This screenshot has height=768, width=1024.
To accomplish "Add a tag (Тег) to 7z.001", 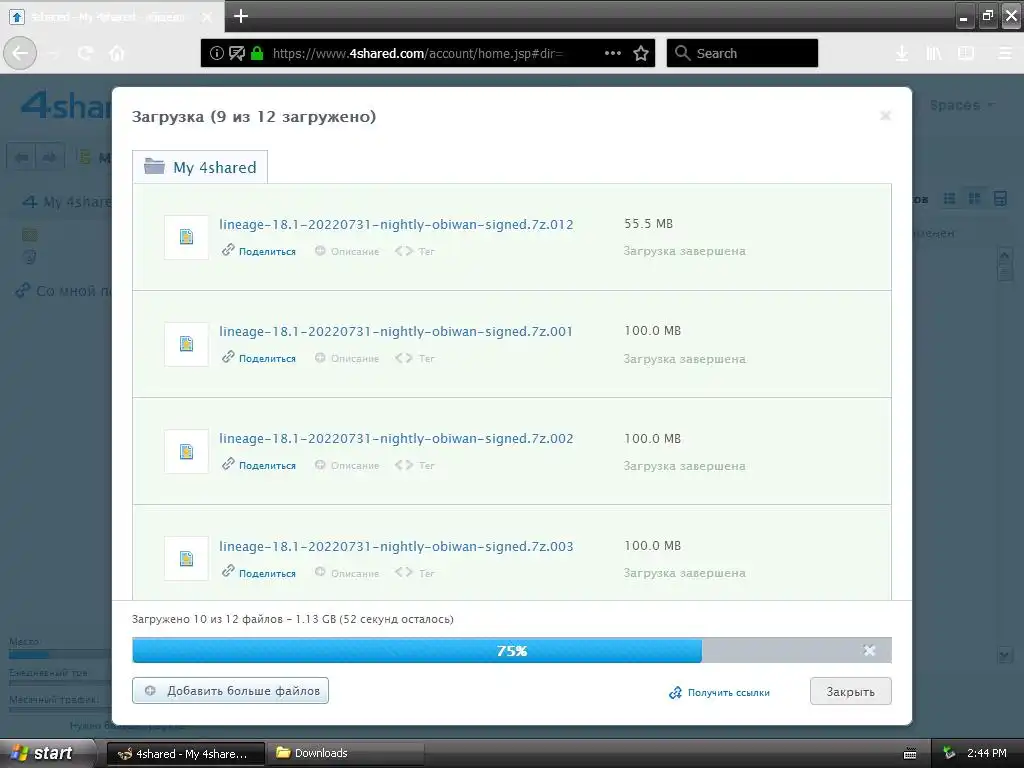I will 415,359.
